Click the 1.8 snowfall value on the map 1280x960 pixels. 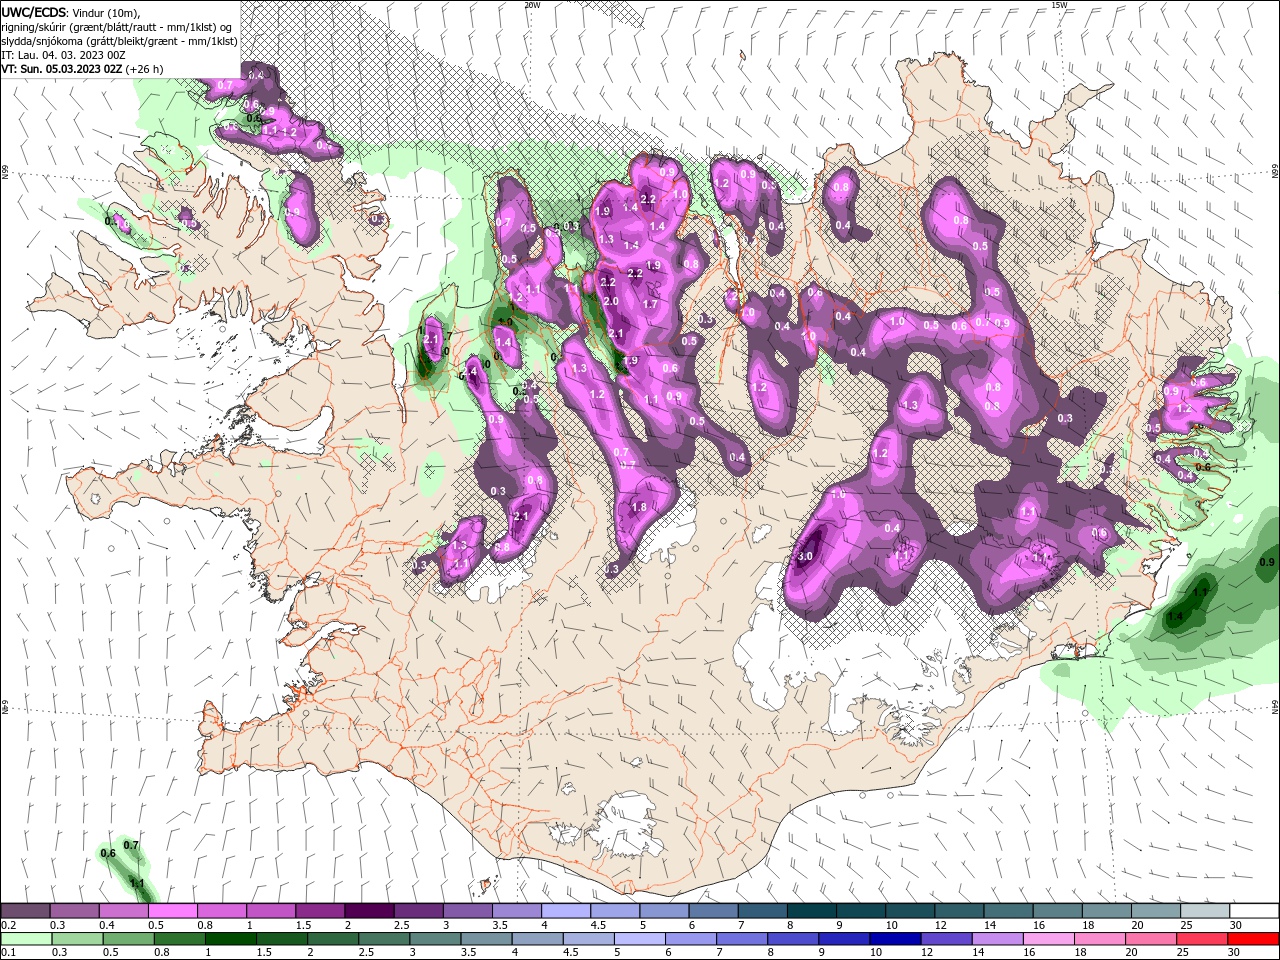639,507
